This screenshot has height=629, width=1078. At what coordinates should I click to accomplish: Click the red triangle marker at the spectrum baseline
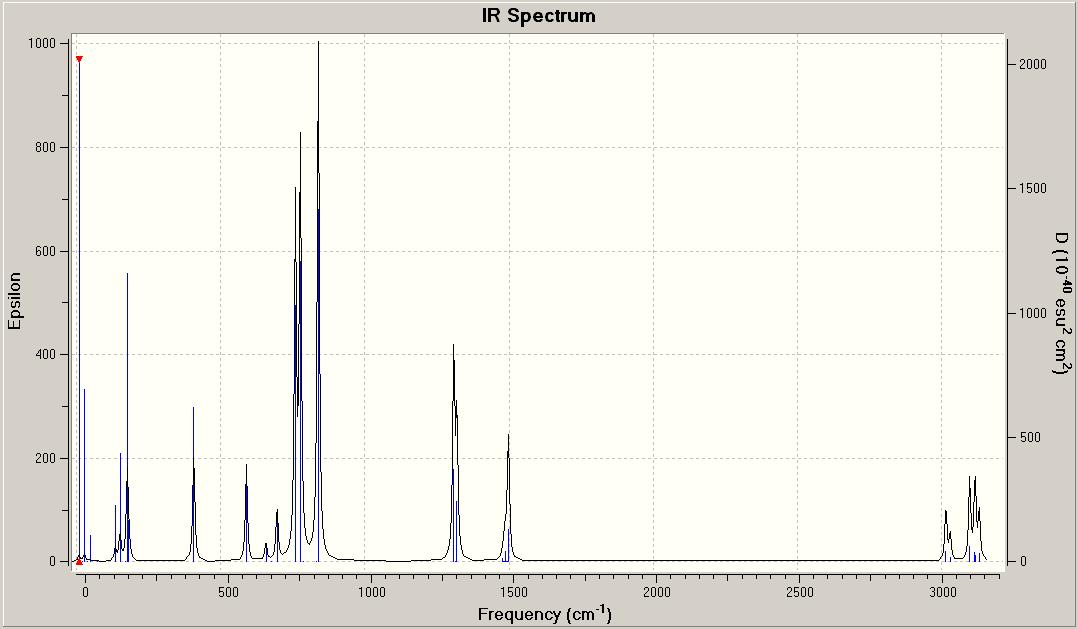coord(79,562)
